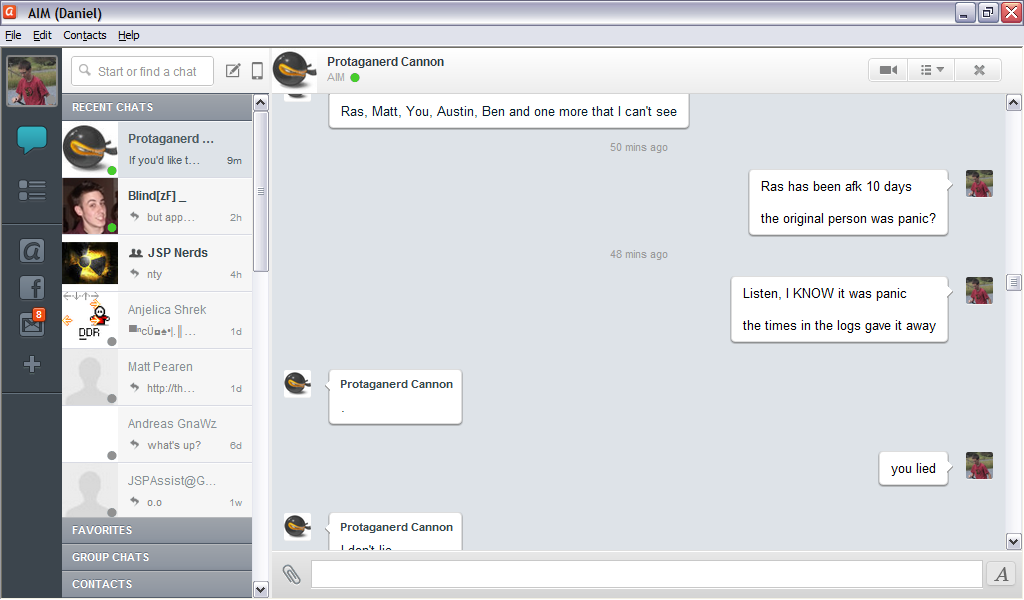Open the Facebook sidebar icon
Screen dimensions: 1024x600
click(x=31, y=287)
